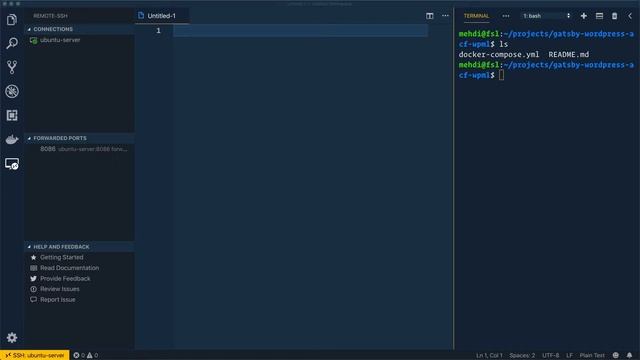
Task: Open the Debug view icon
Action: [x=12, y=91]
